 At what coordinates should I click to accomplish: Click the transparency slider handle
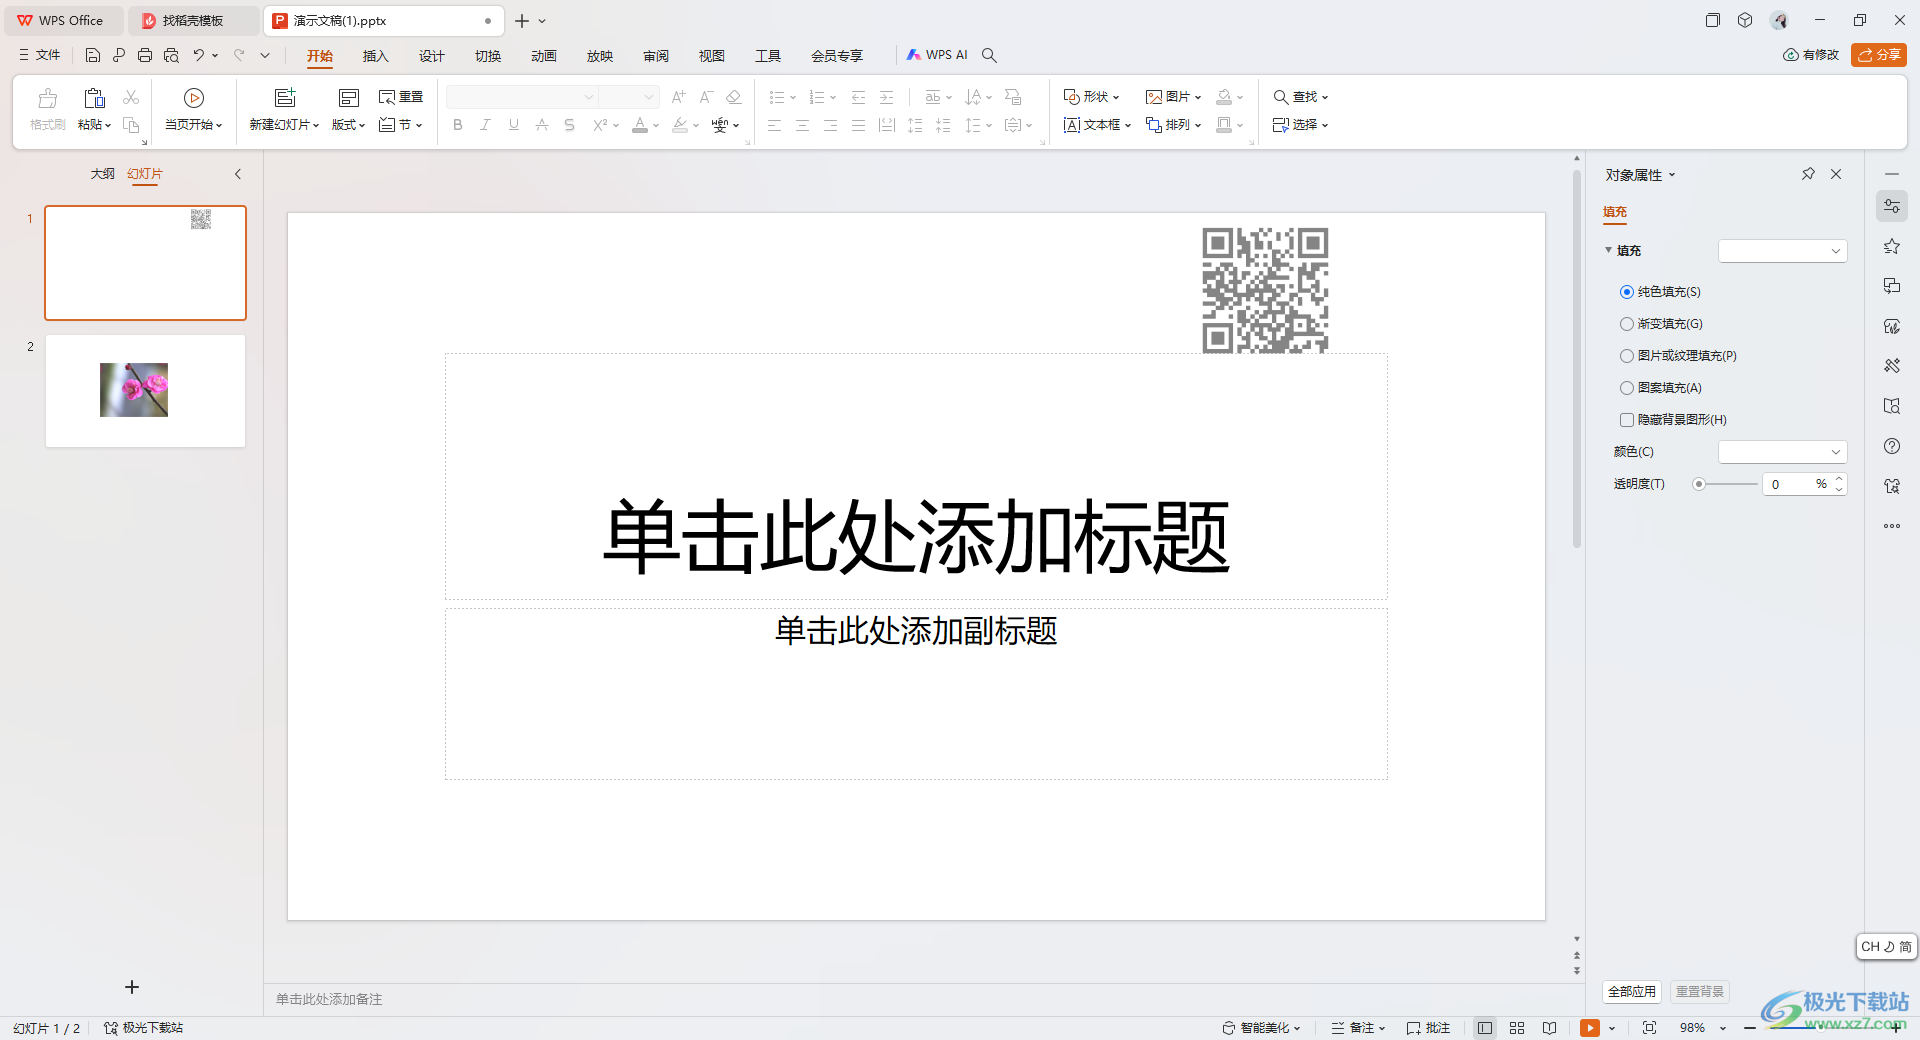(1699, 484)
